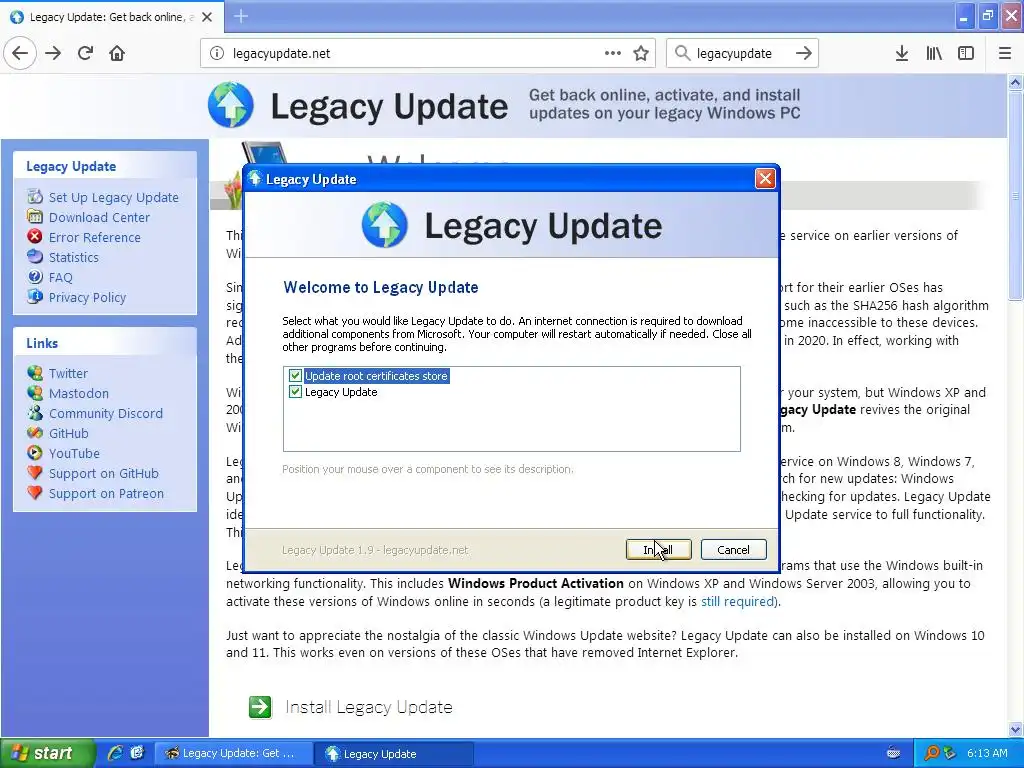Click the system tray search icon
1024x768 pixels.
931,753
